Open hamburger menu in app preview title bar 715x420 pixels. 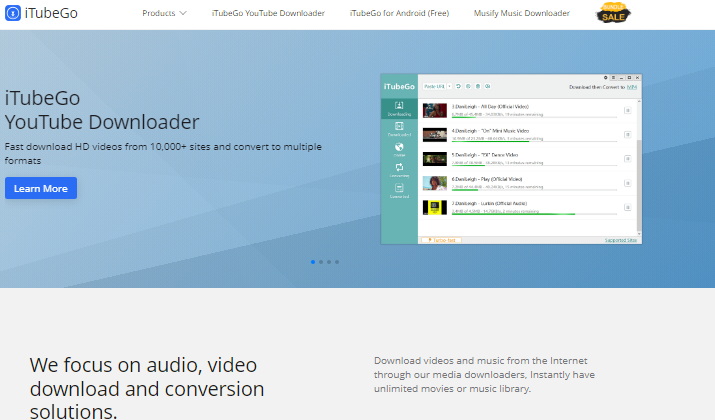613,78
